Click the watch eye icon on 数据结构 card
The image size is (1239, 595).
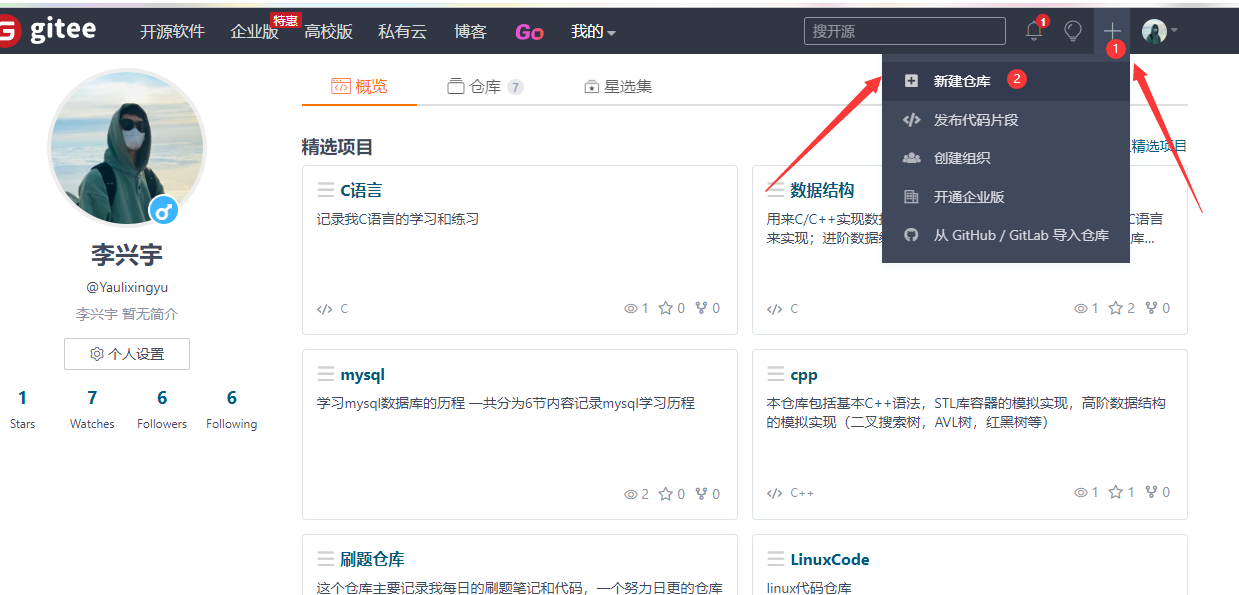pyautogui.click(x=1081, y=309)
